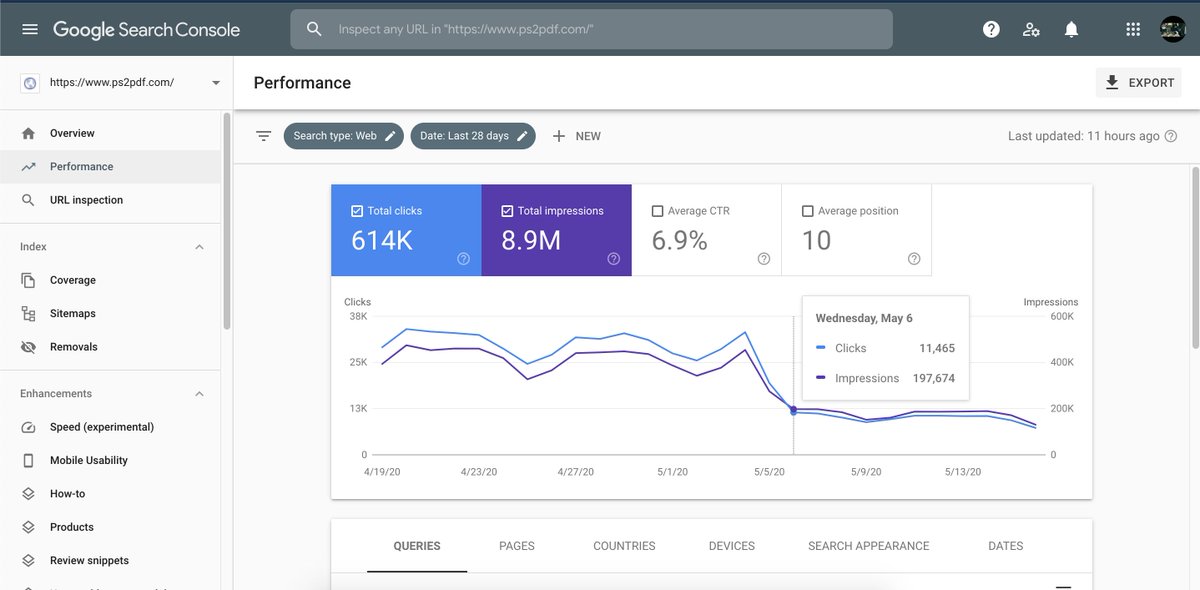Screen dimensions: 1200x590
Task: Collapse the Enhancements section
Action: (199, 394)
